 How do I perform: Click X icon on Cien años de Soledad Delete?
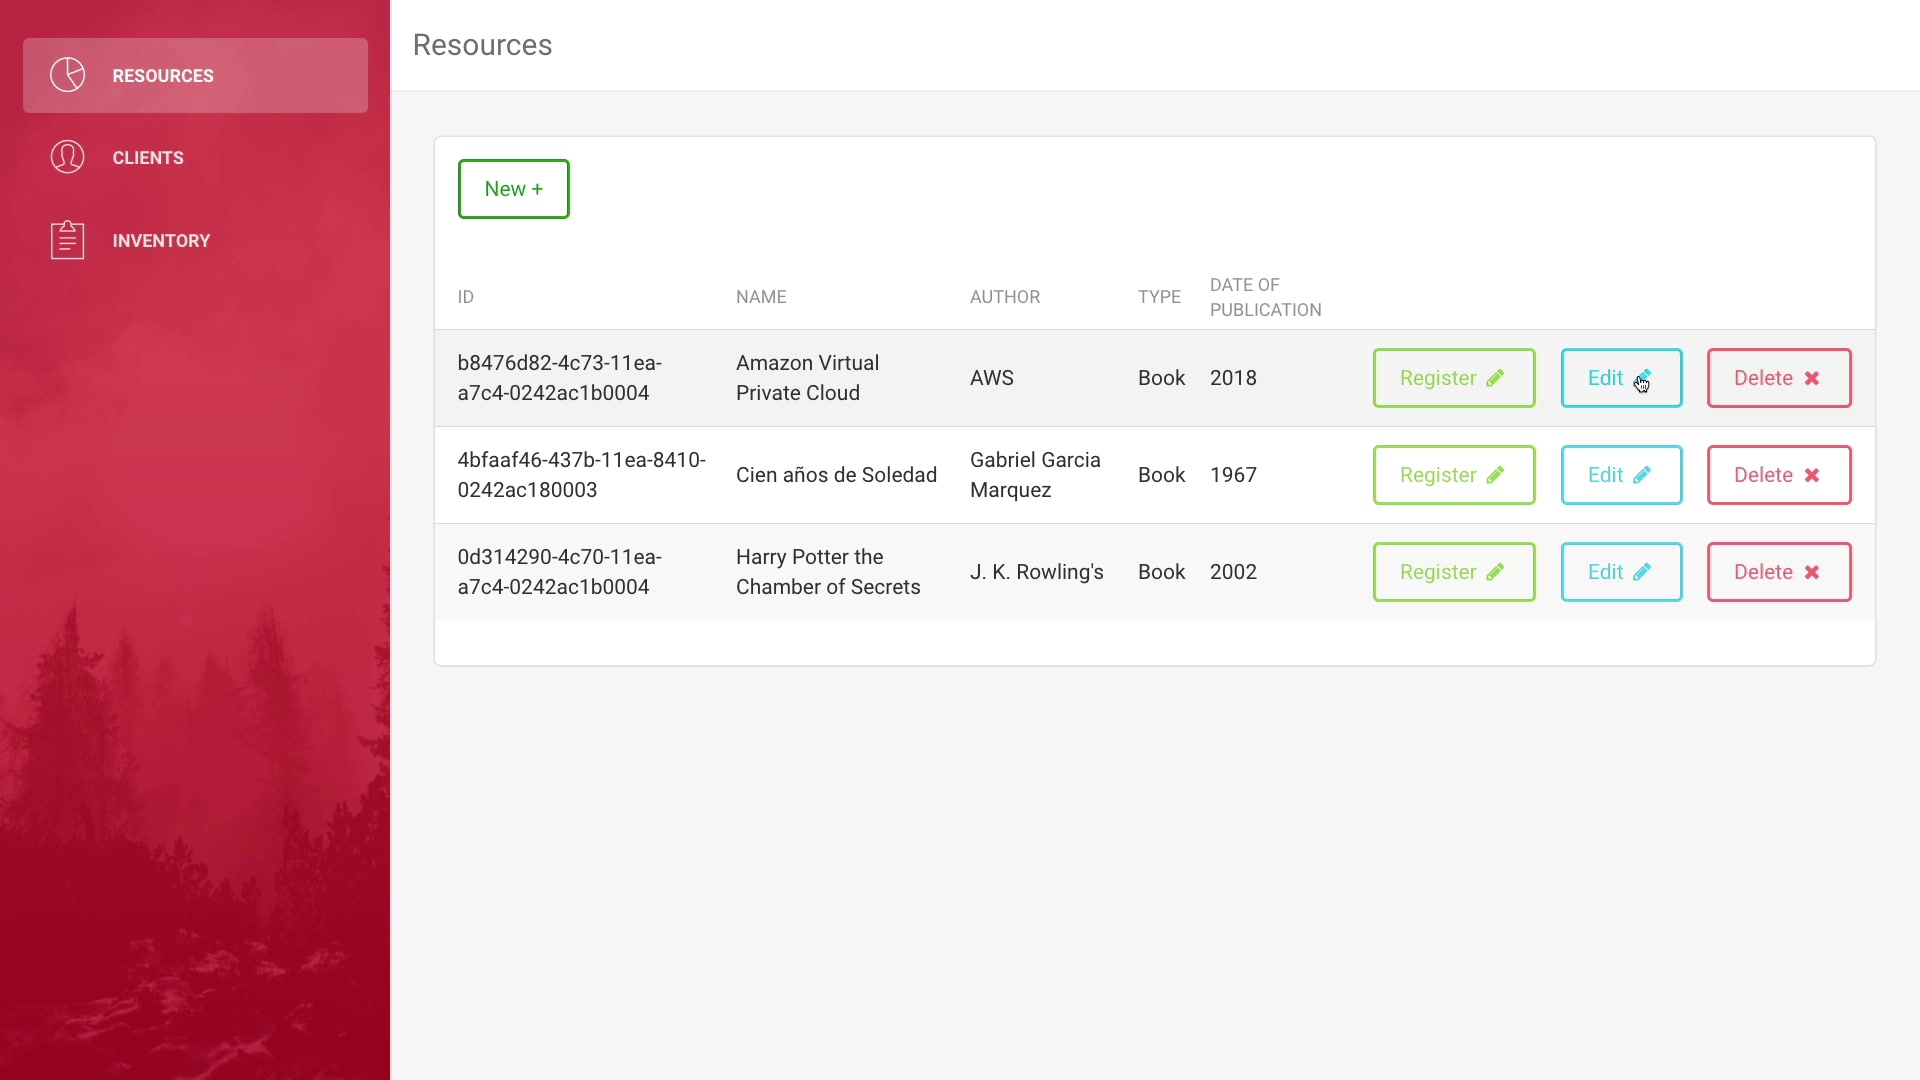click(x=1811, y=475)
